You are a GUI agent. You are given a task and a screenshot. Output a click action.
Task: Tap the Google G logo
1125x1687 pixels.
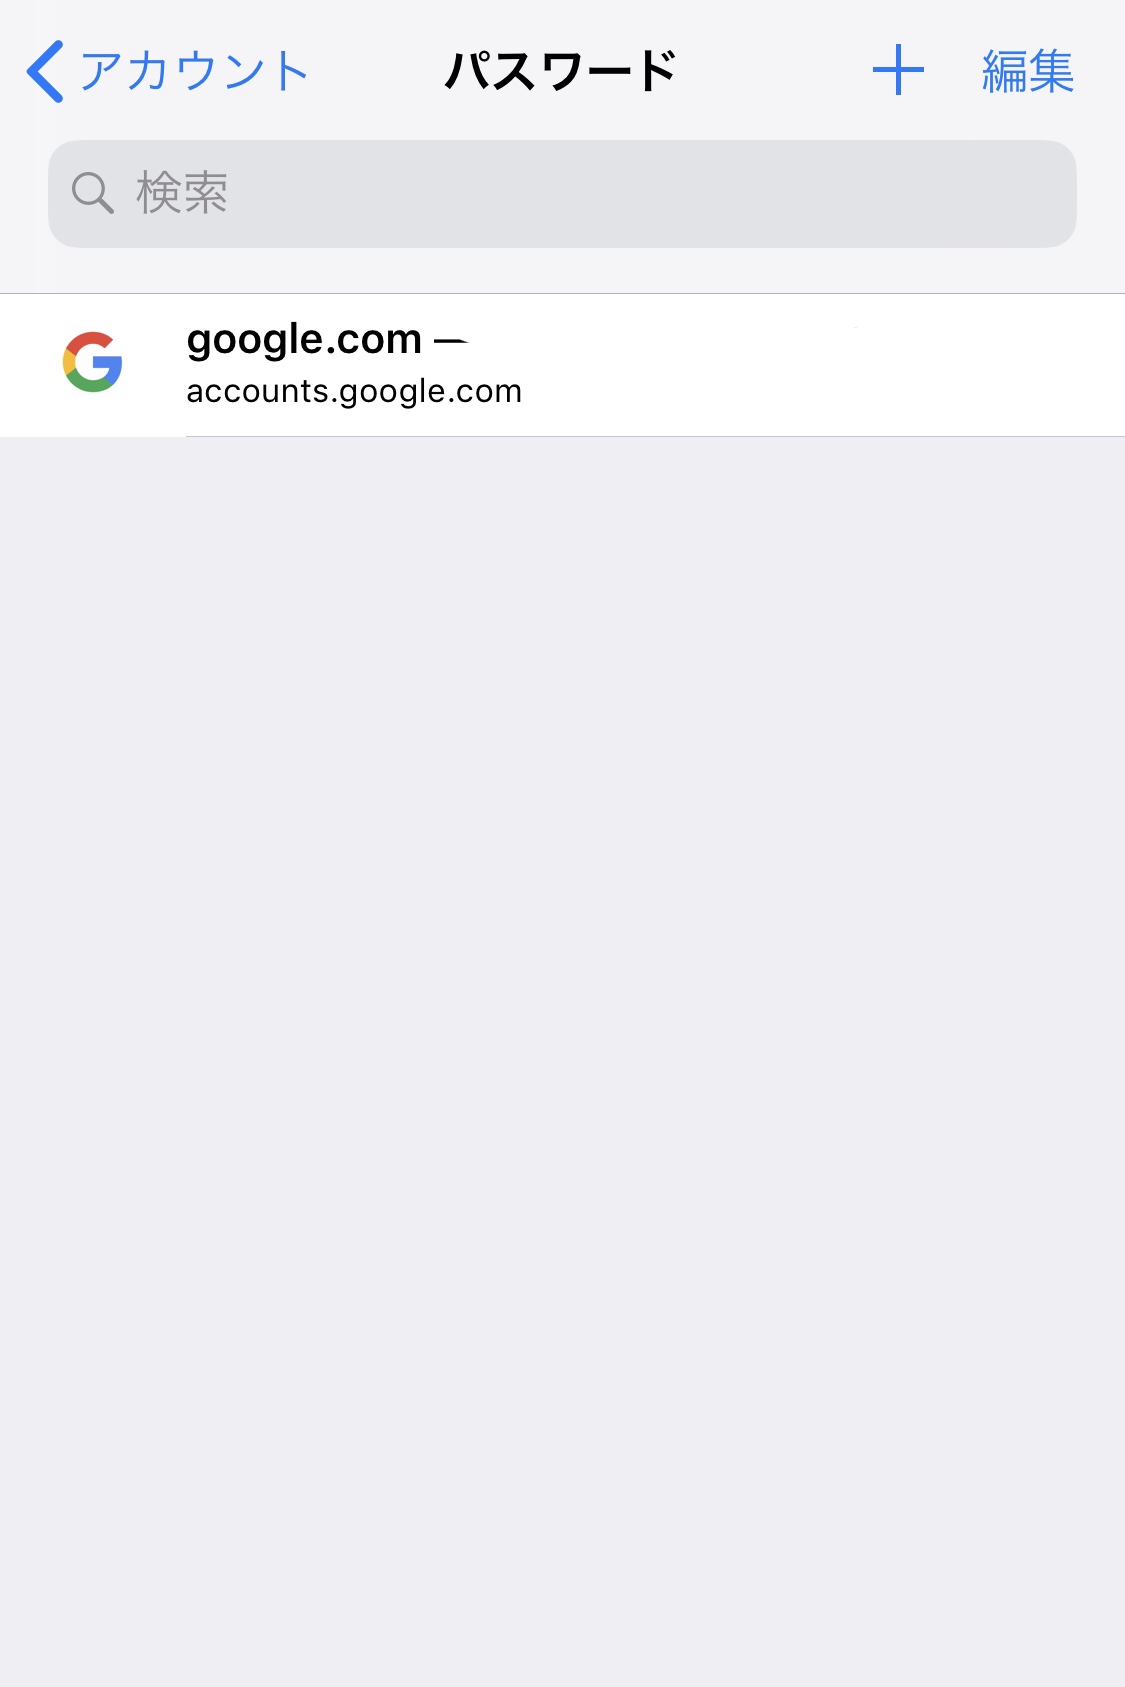93,362
